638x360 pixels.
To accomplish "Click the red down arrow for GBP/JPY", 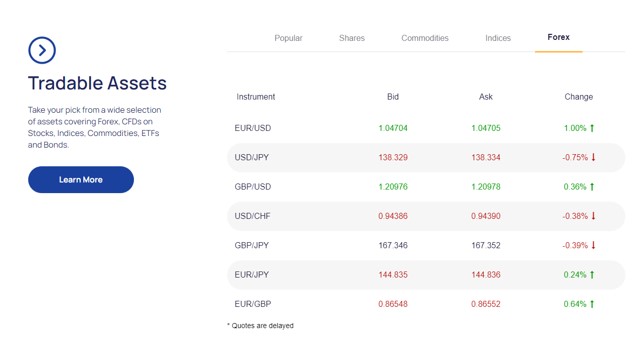I will (593, 245).
